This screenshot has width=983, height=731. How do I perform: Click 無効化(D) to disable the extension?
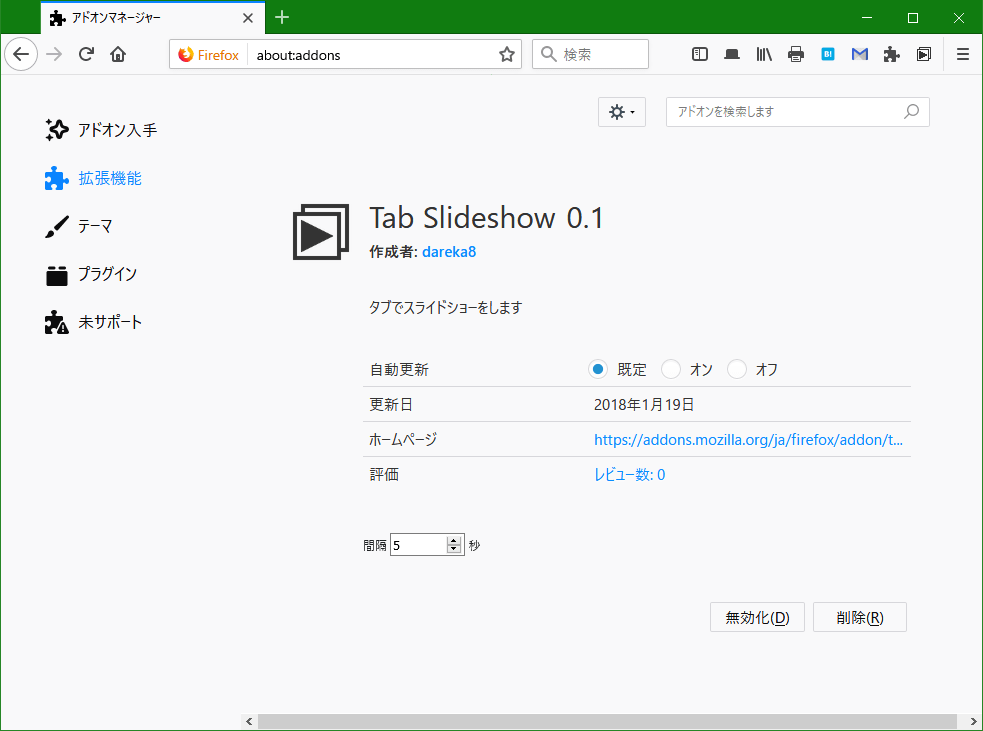(757, 618)
